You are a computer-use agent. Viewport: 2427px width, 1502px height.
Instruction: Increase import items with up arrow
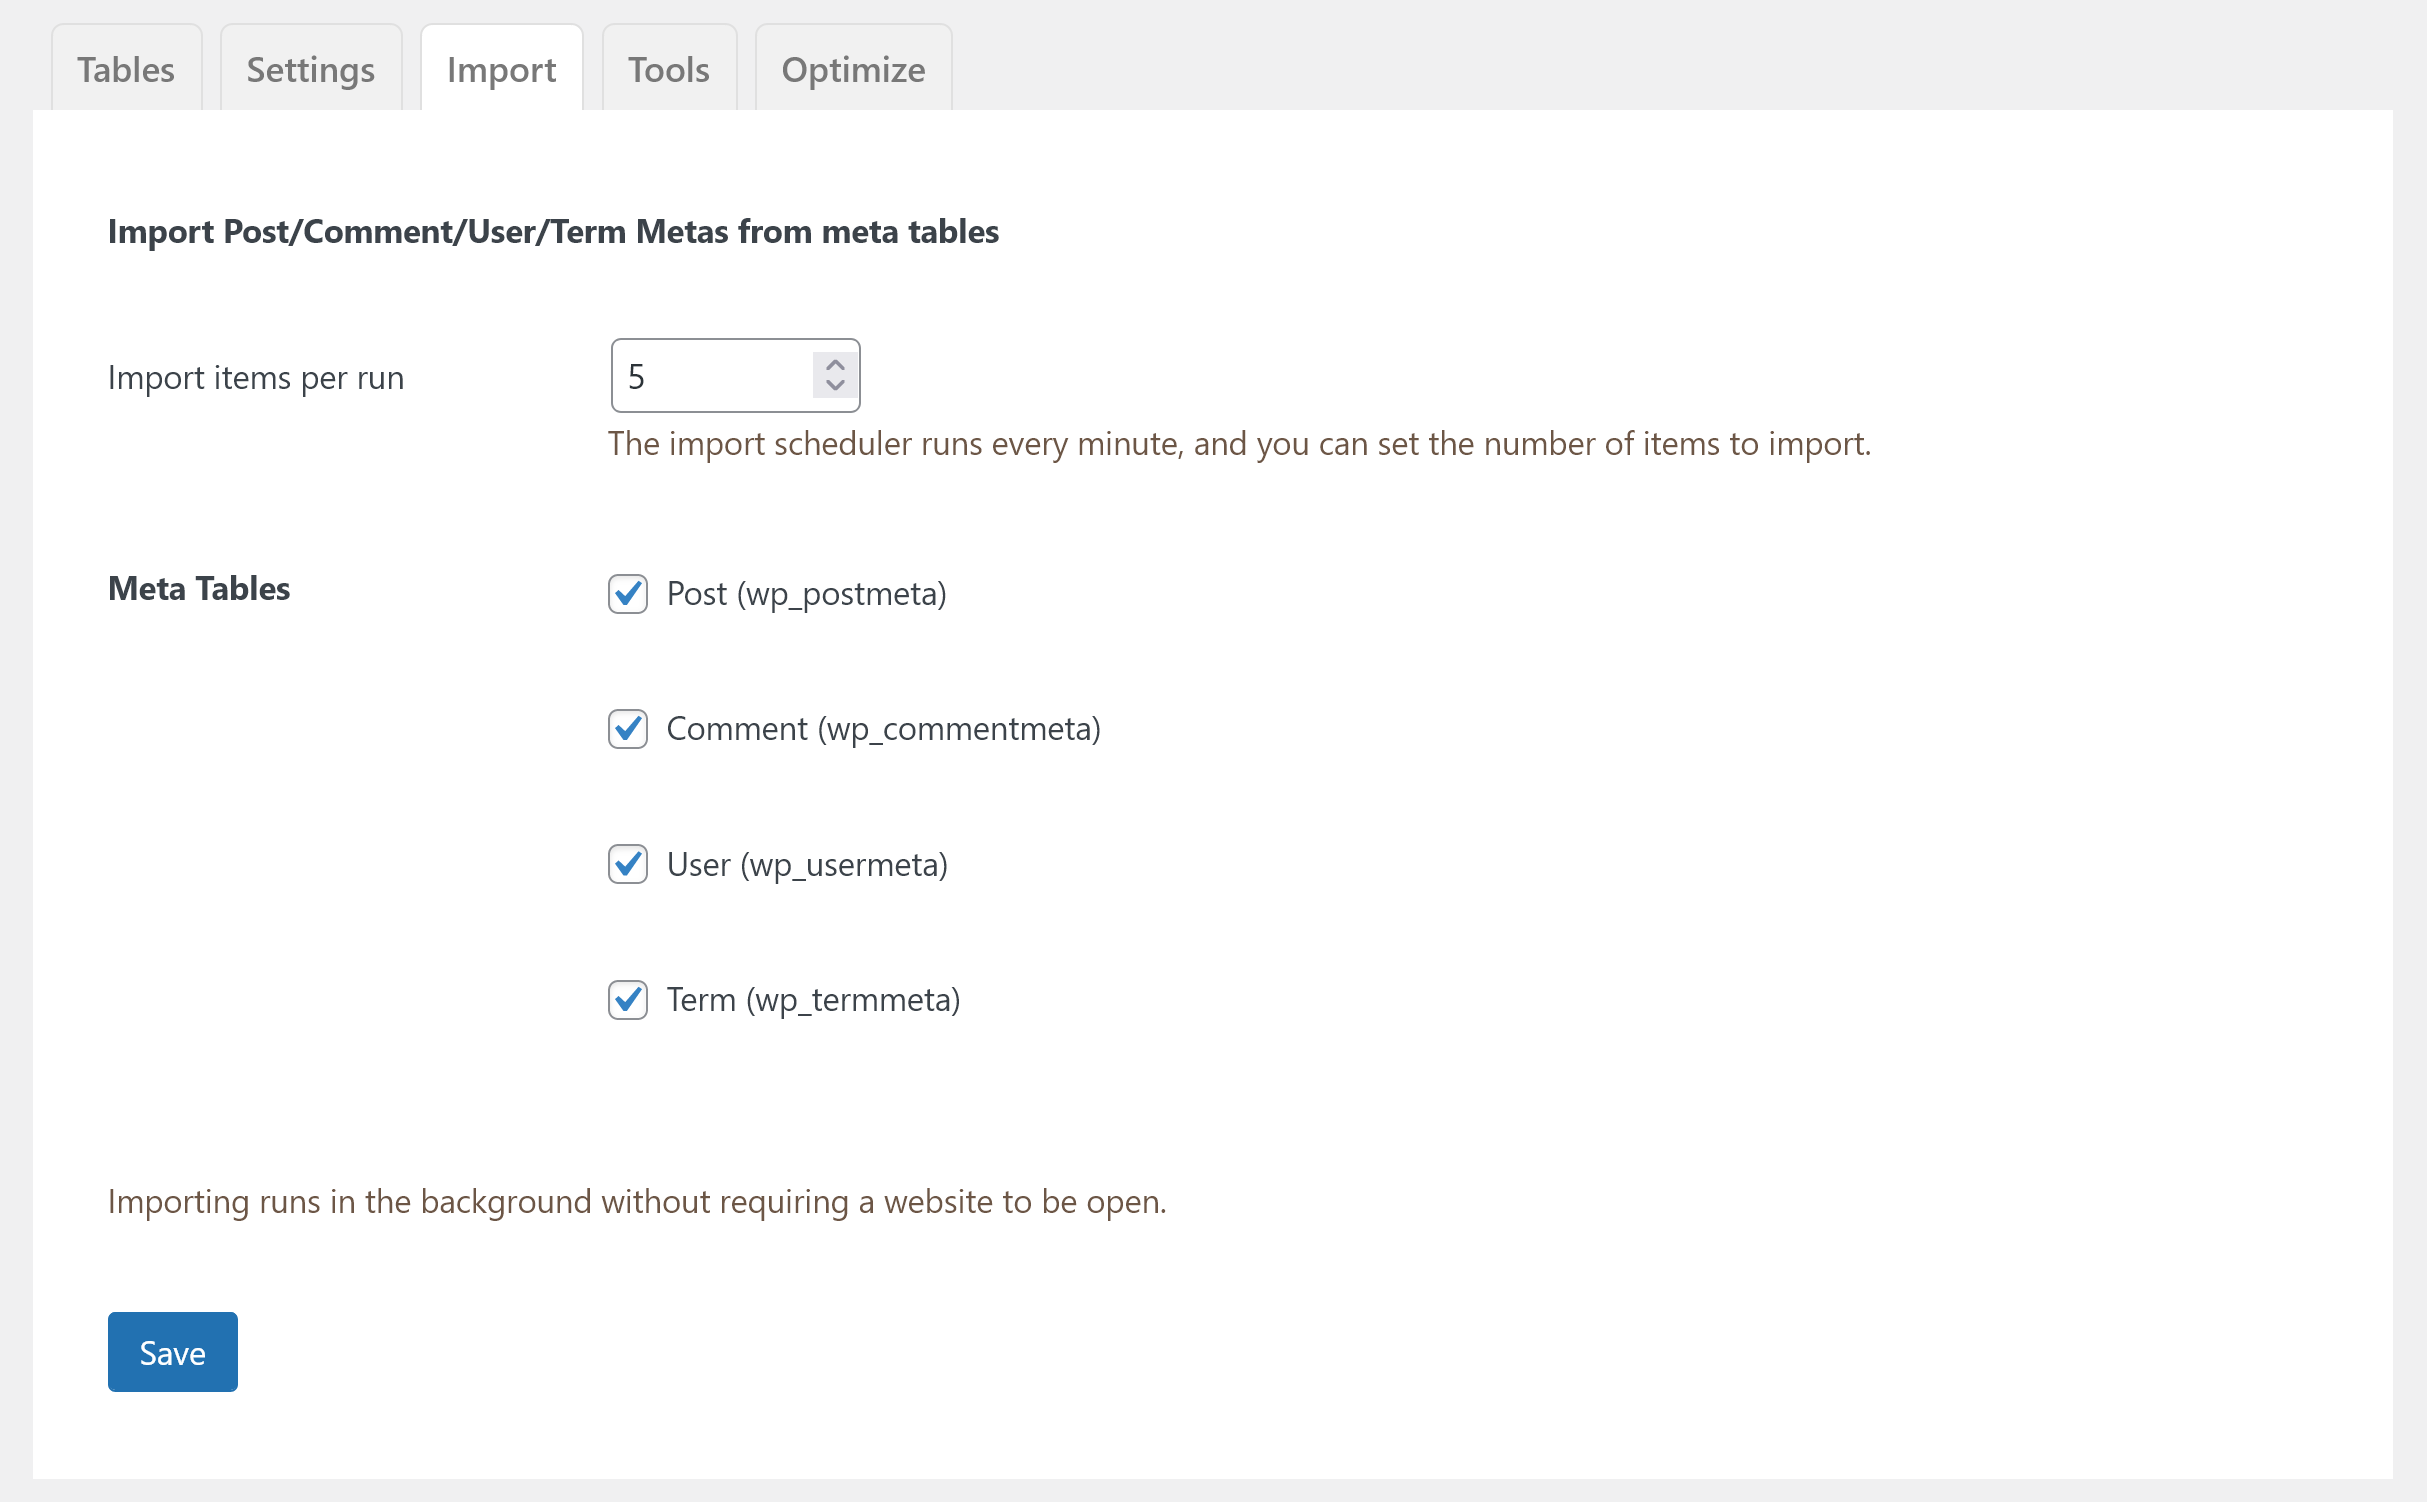835,365
